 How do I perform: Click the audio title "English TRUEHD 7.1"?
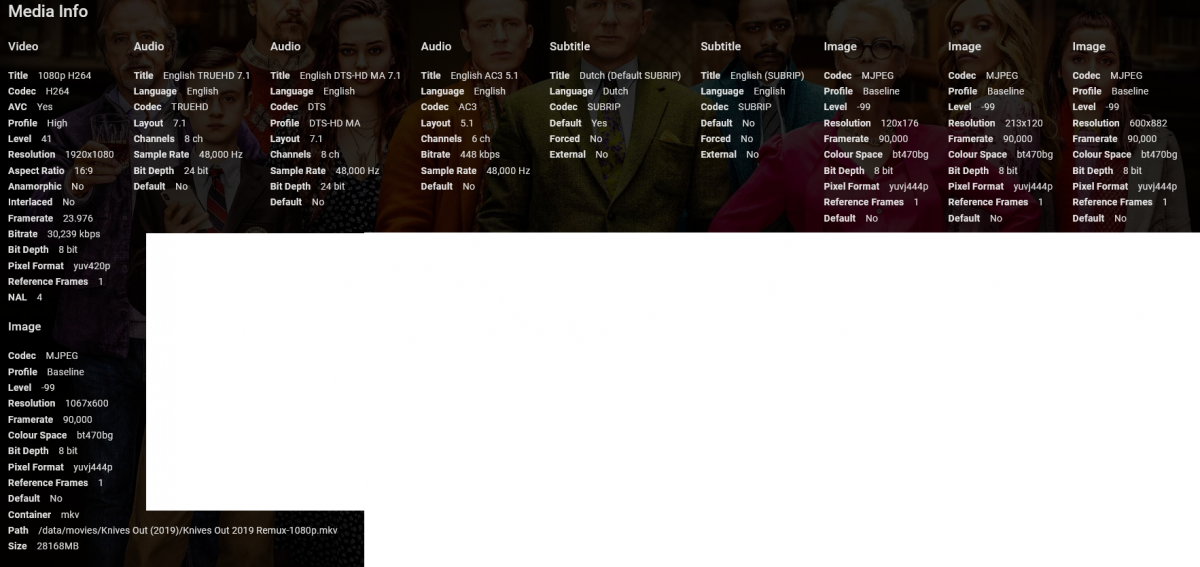(207, 76)
